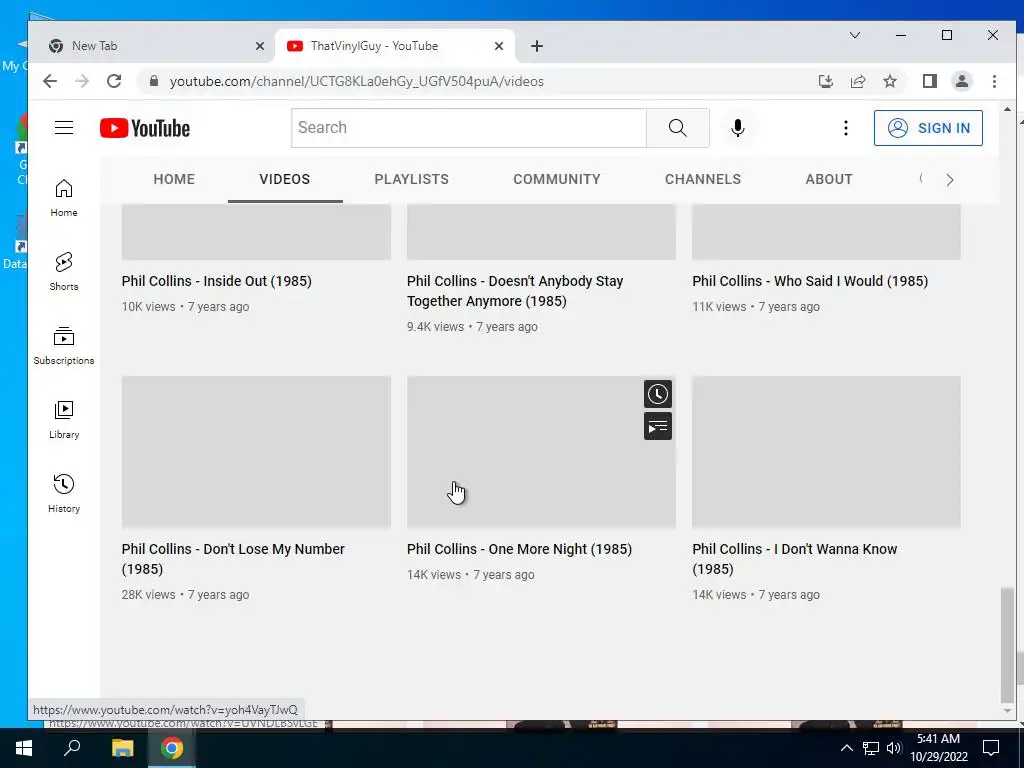The height and width of the screenshot is (768, 1024).
Task: Close the New Tab tab
Action: point(260,46)
